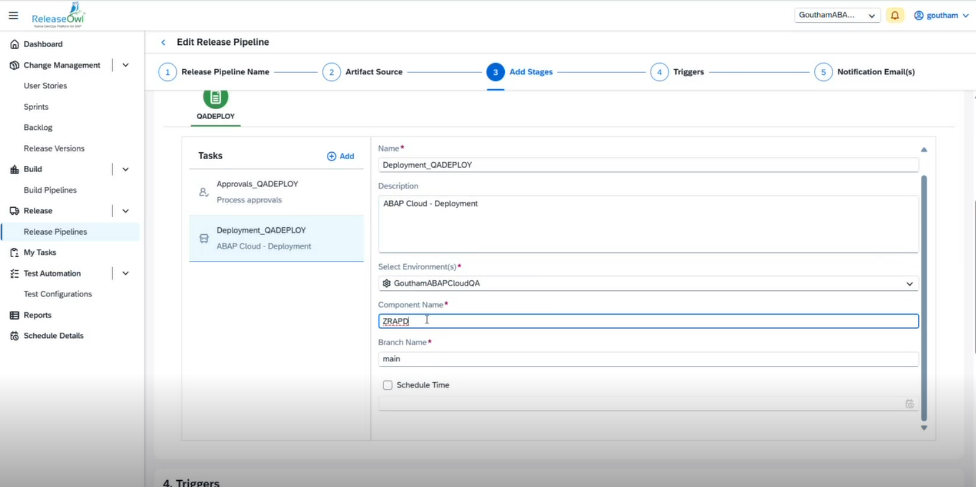Click Add to create a task

coord(340,156)
